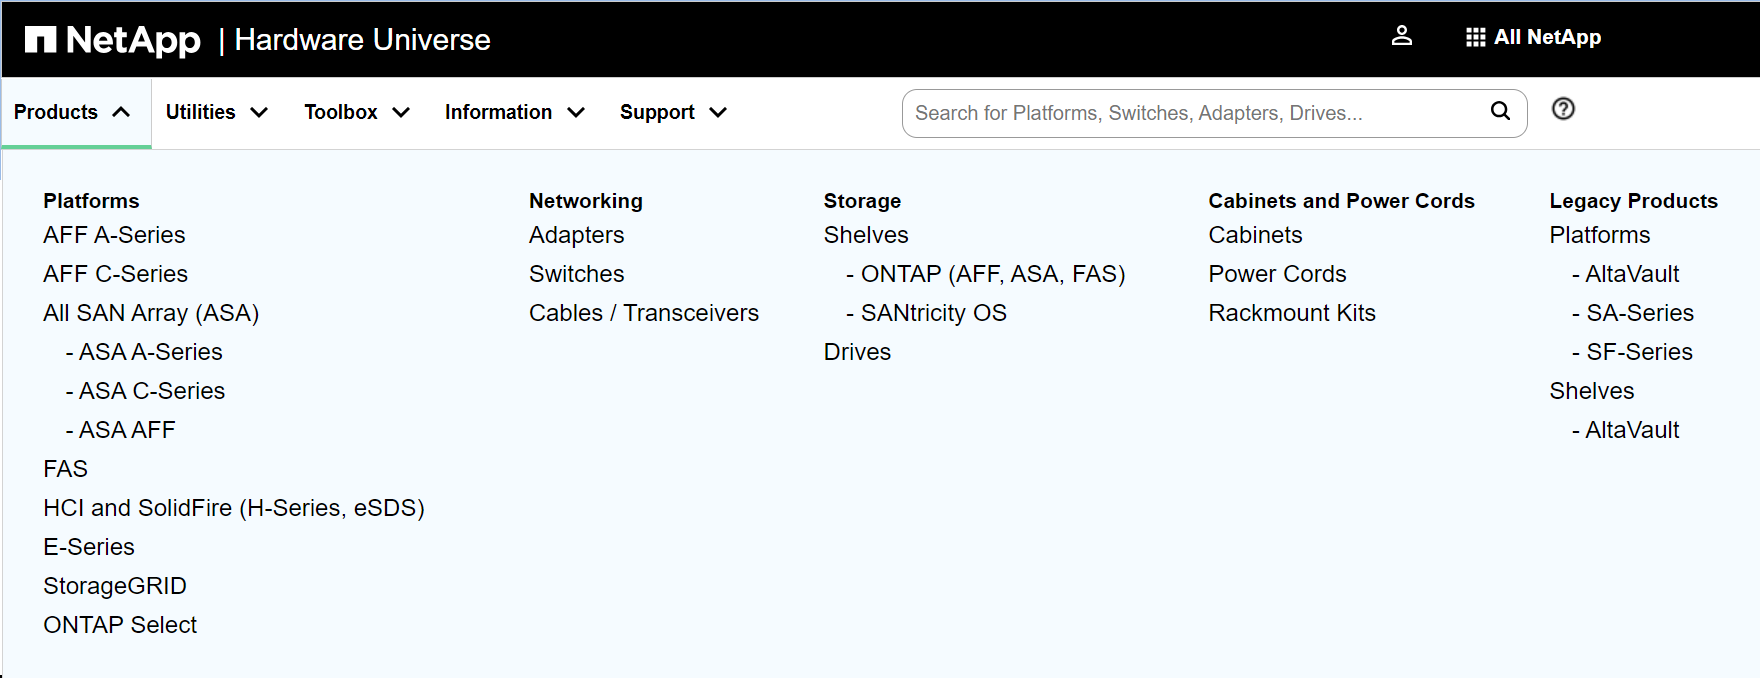Click the search magnifier icon
The width and height of the screenshot is (1760, 678).
(x=1500, y=111)
